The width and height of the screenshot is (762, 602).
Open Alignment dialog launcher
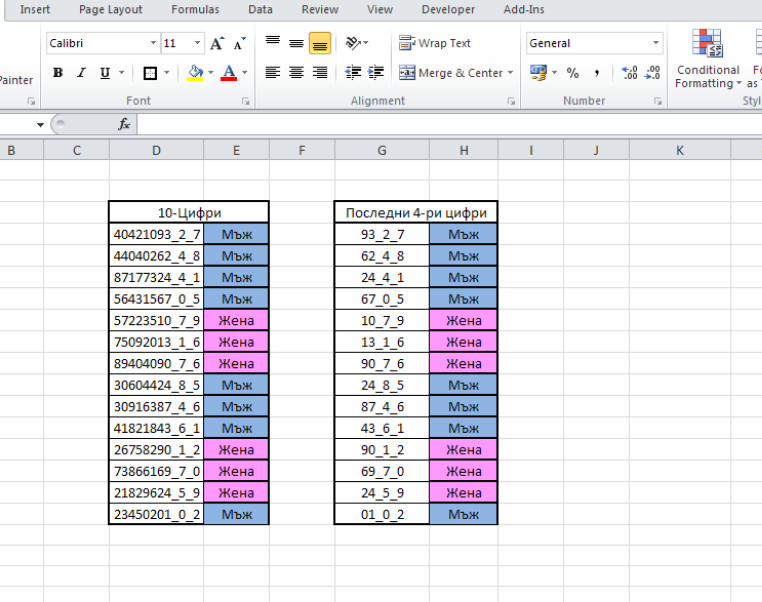click(511, 101)
